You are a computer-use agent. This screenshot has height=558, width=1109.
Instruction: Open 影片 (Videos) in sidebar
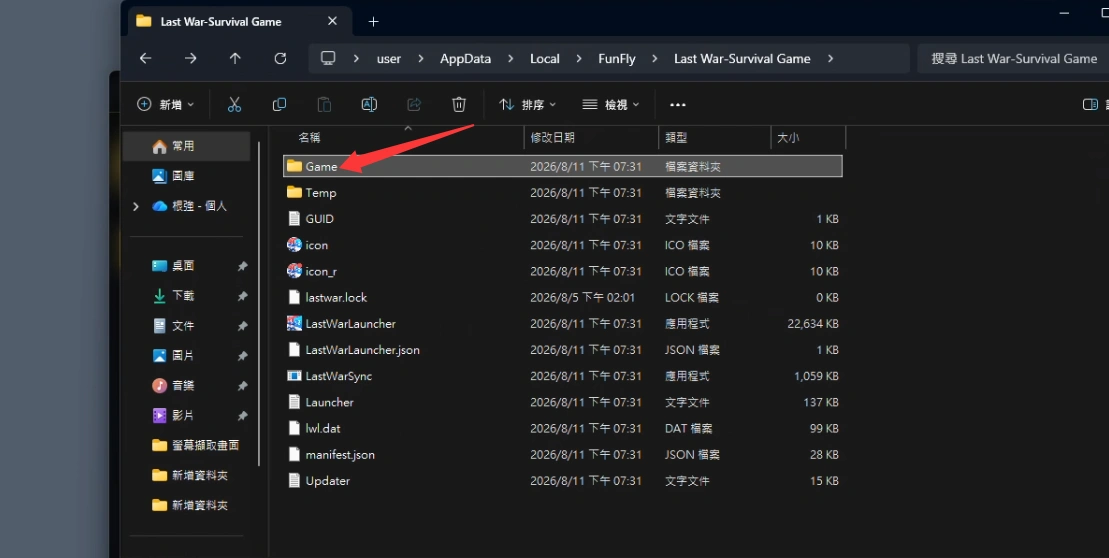187,415
